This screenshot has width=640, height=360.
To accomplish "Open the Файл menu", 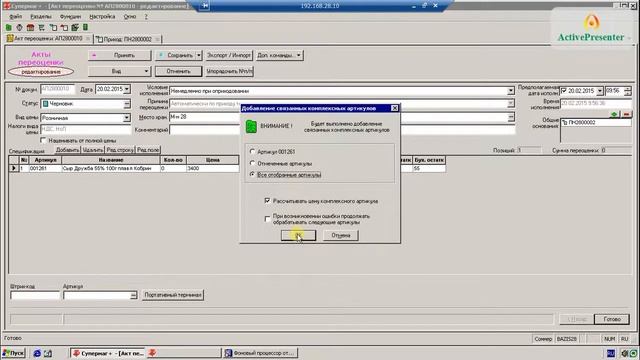I will click(x=16, y=16).
